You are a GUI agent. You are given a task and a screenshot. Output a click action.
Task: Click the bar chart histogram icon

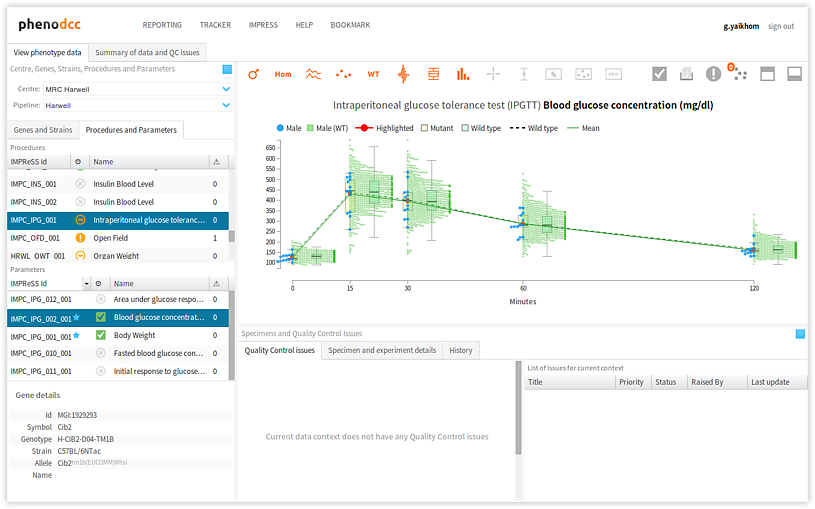click(x=463, y=74)
